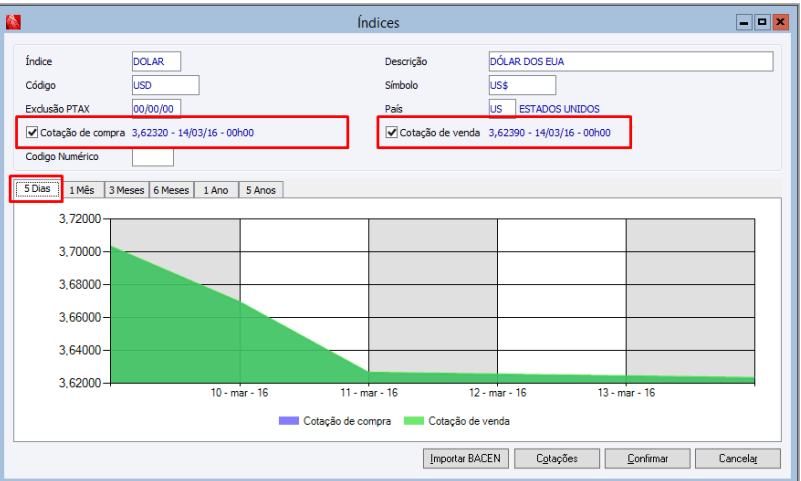Click the Exclusão PTAX date field

tap(156, 109)
